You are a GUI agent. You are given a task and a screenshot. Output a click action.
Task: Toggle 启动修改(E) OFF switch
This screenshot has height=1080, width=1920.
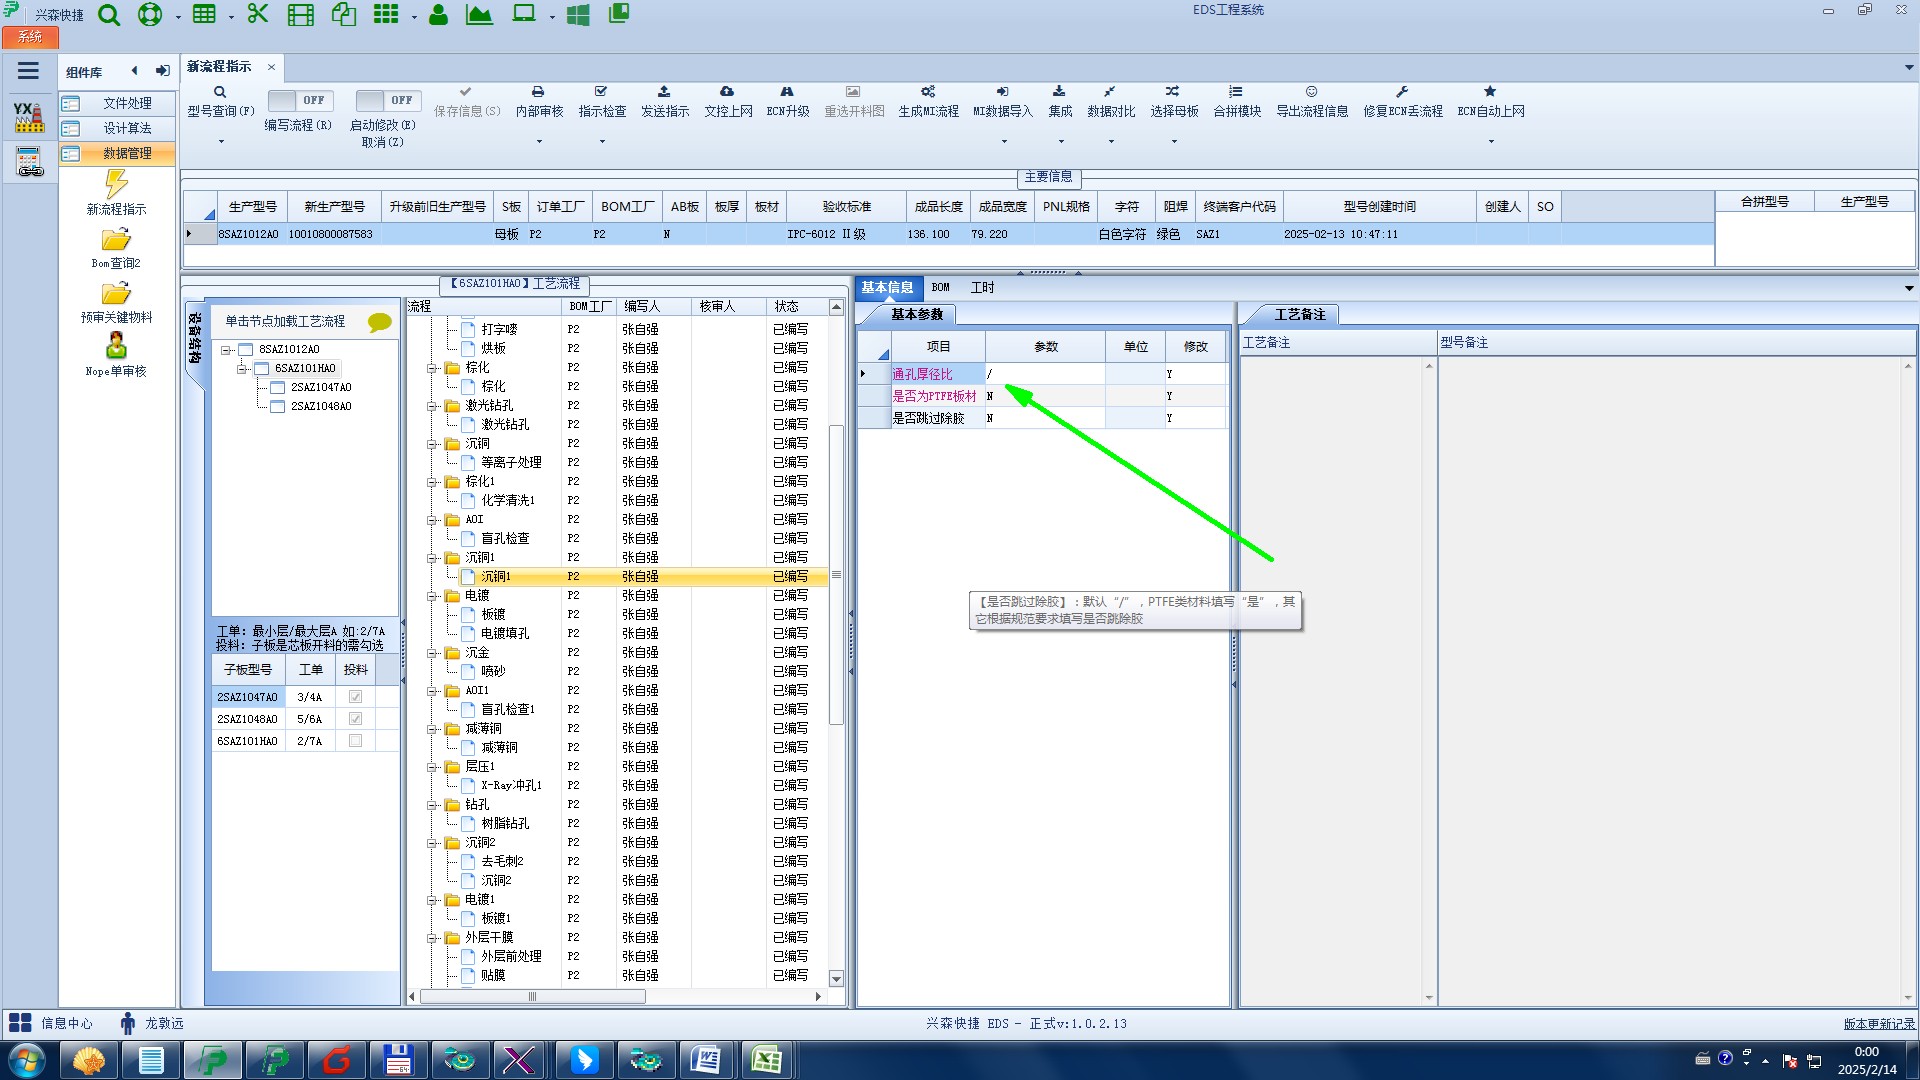(388, 100)
